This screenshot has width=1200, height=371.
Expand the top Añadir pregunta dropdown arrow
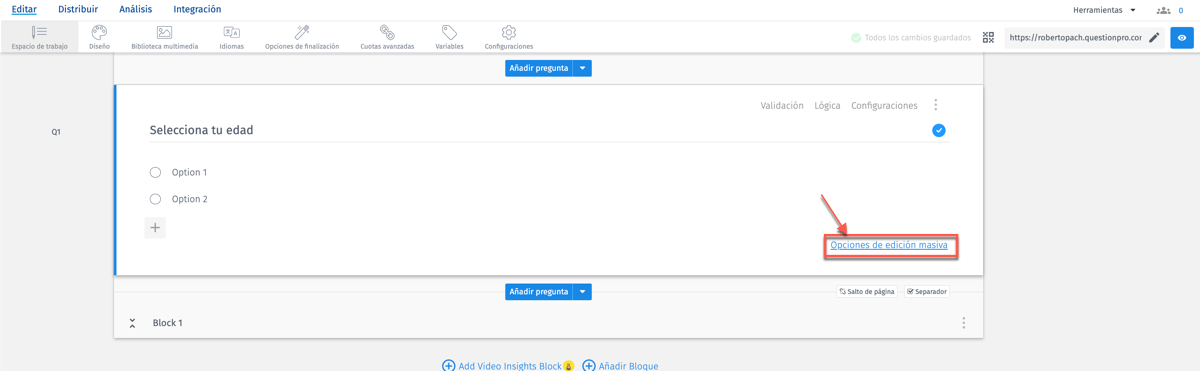[583, 68]
